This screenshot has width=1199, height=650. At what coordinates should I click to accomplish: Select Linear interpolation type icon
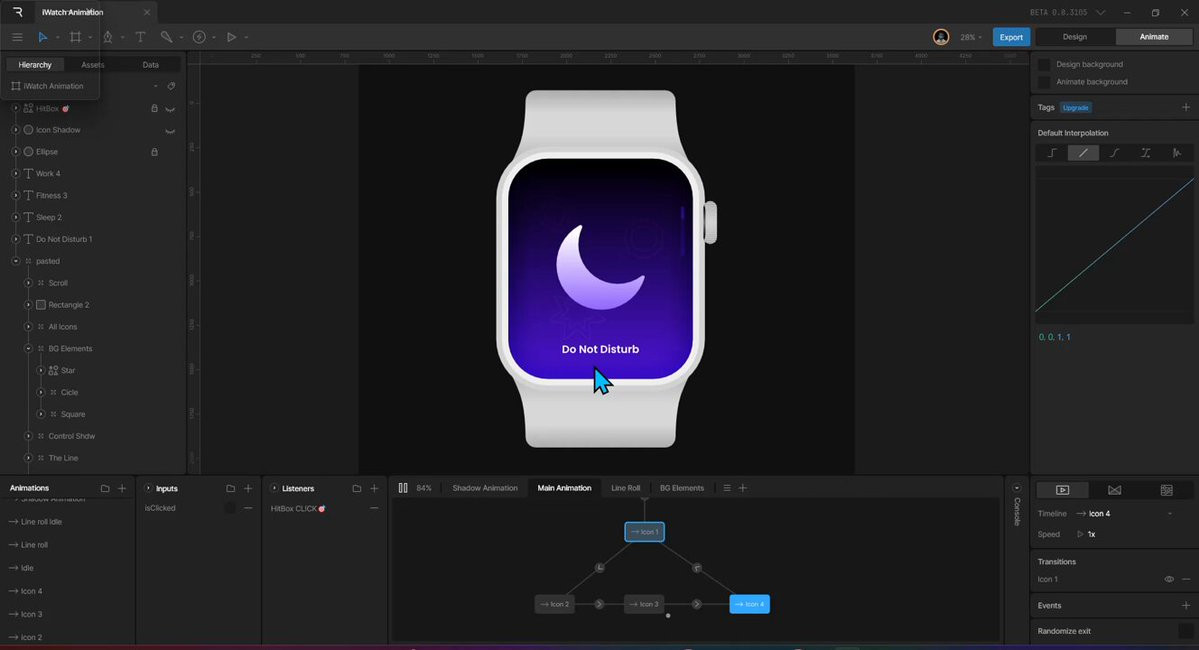coord(1083,153)
